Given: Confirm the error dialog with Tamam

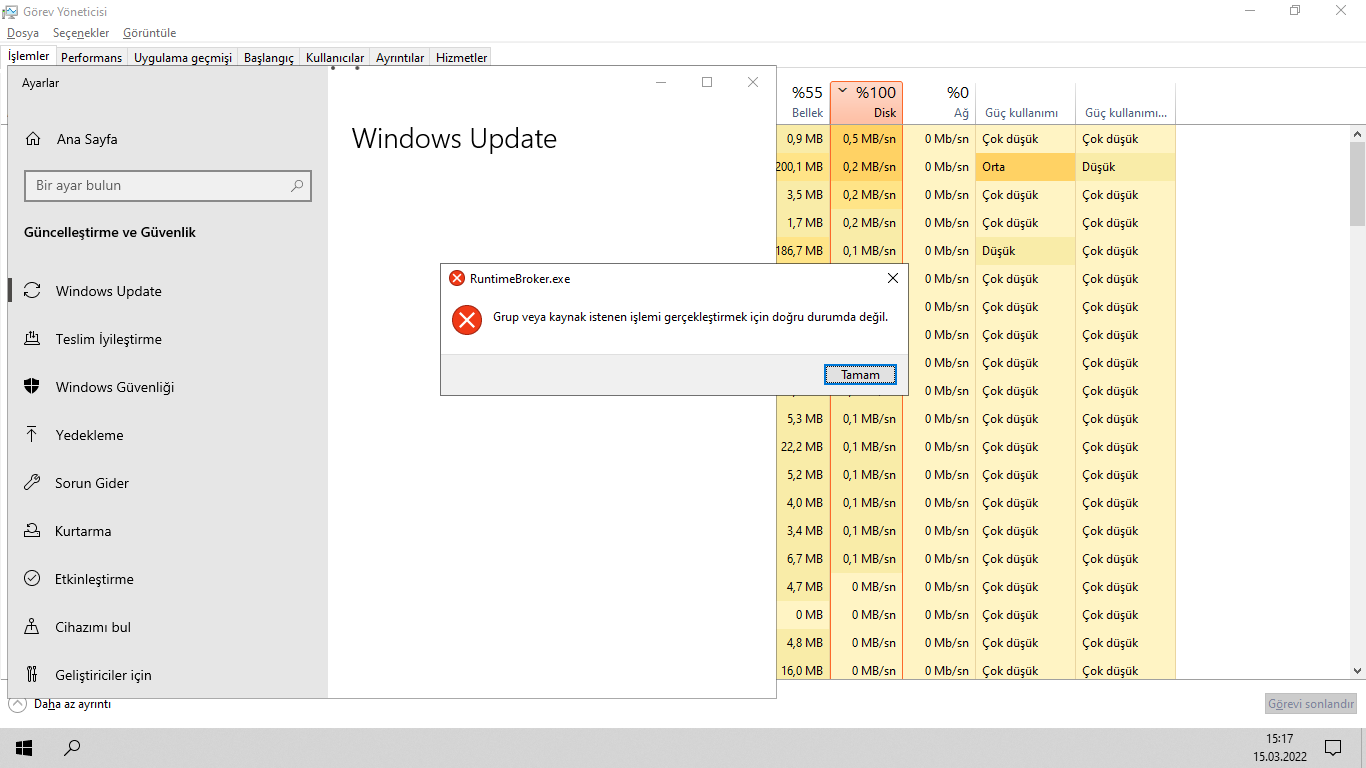Looking at the screenshot, I should coord(860,375).
